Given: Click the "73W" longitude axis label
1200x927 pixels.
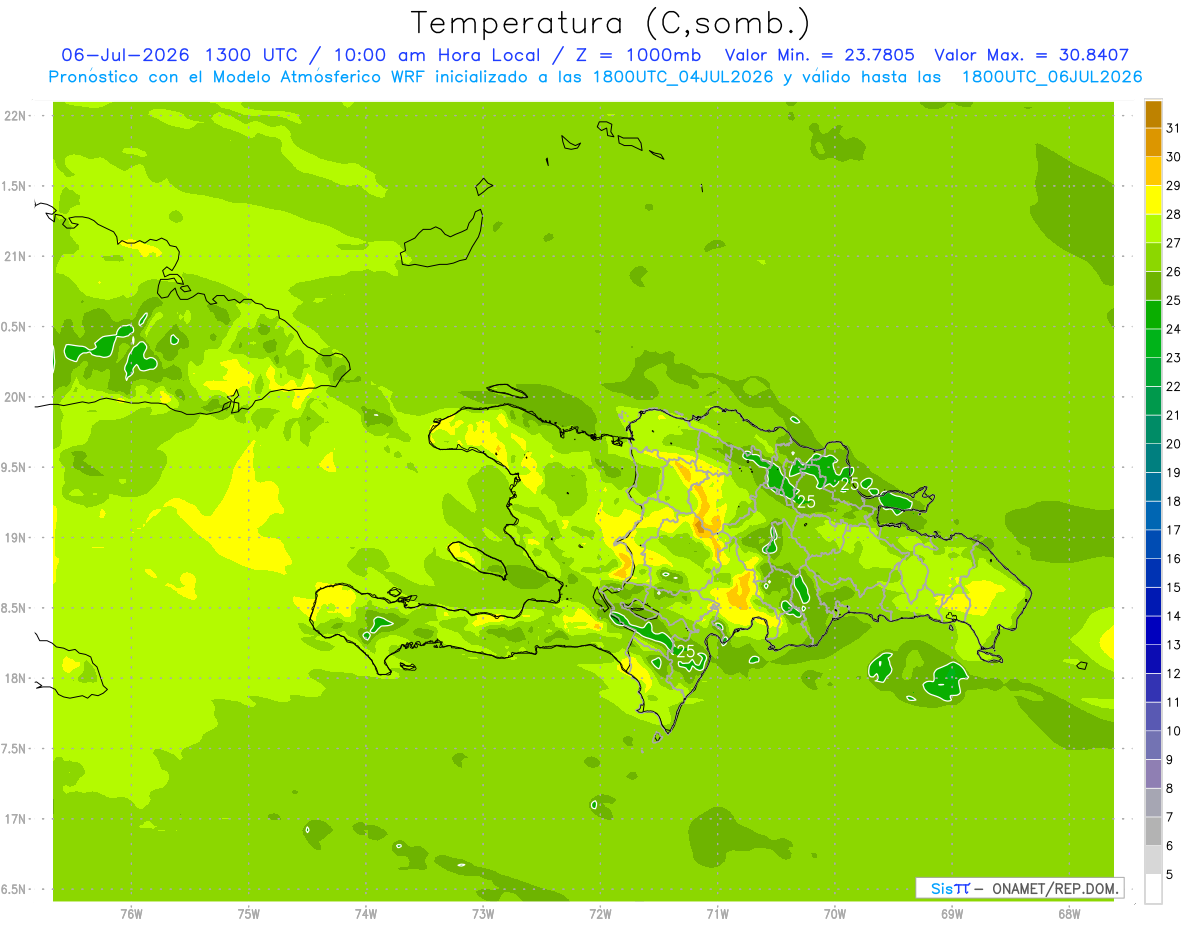Looking at the screenshot, I should [483, 914].
